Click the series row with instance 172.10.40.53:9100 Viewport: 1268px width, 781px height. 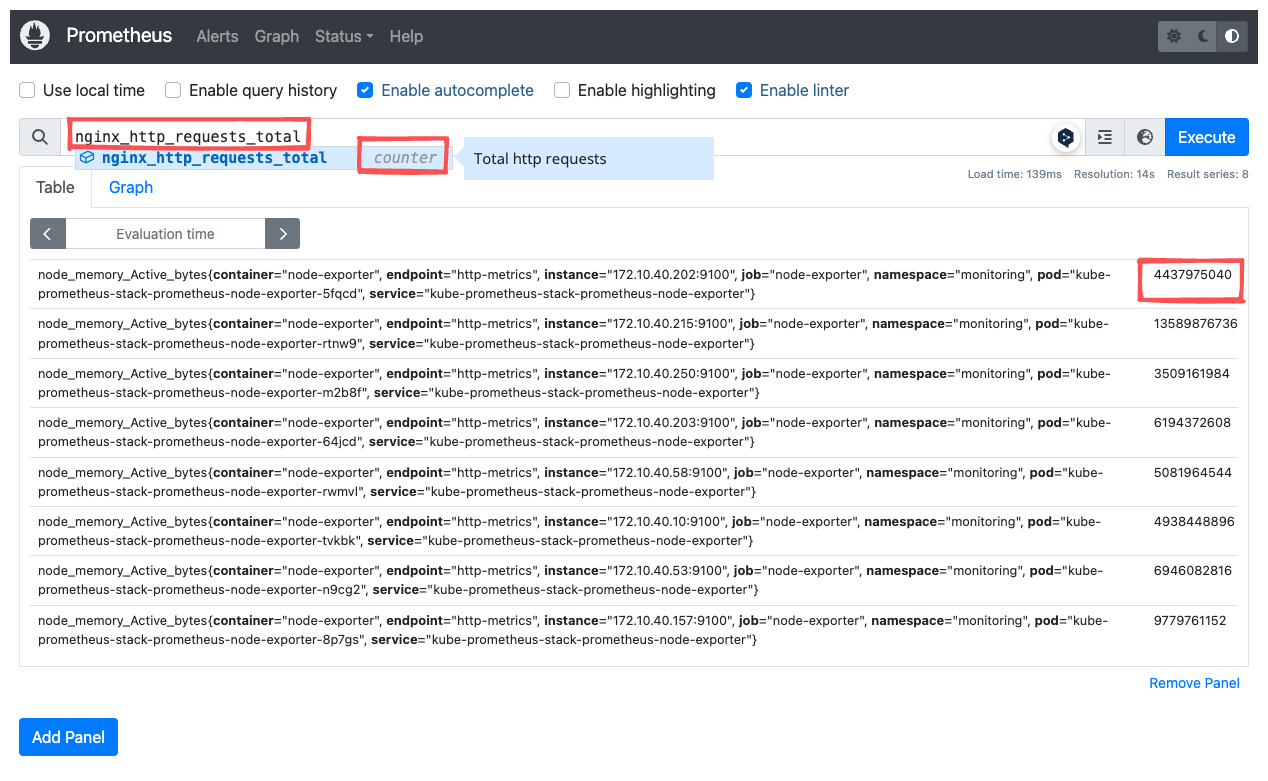click(x=634, y=580)
